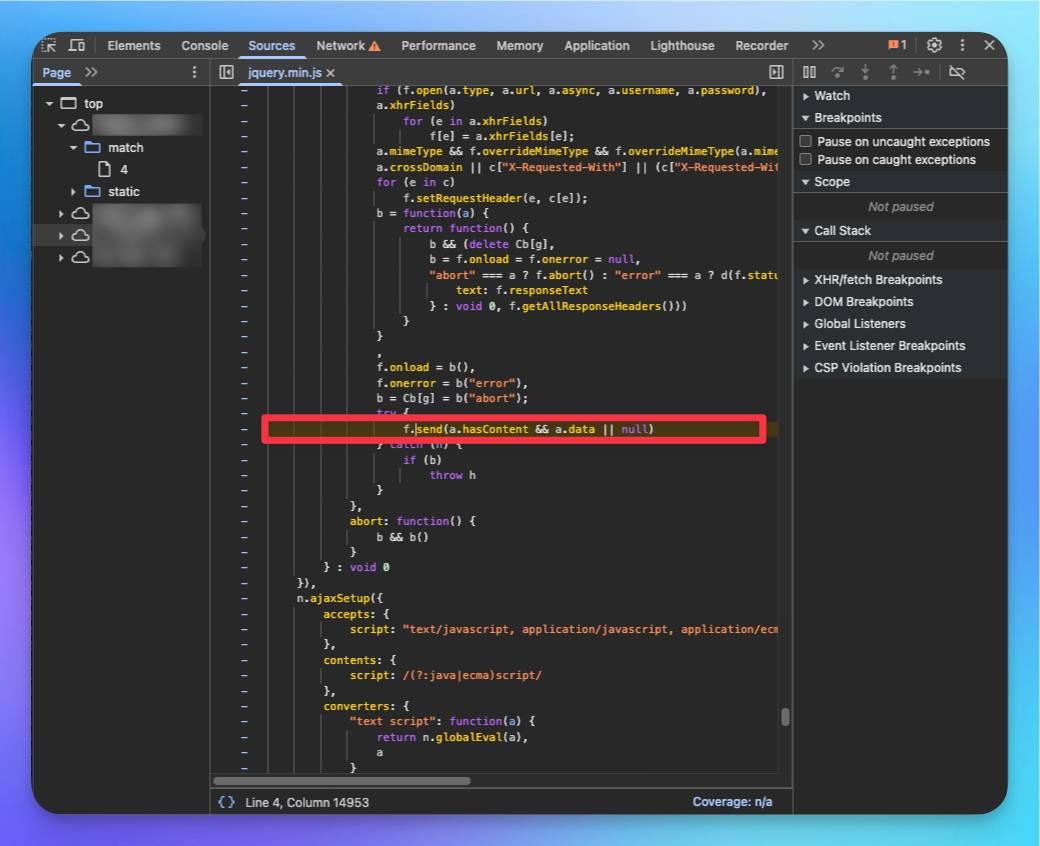
Task: Expand the static folder arrow
Action: tap(73, 192)
